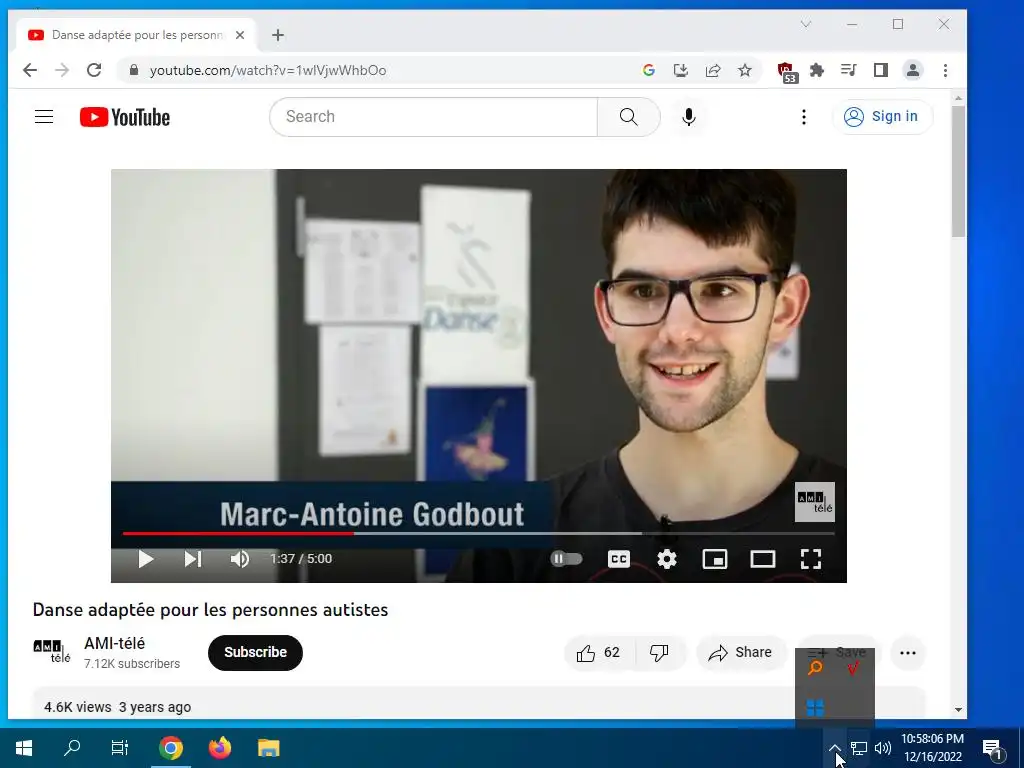Toggle closed captions CC
Viewport: 1024px width, 768px height.
click(x=618, y=559)
